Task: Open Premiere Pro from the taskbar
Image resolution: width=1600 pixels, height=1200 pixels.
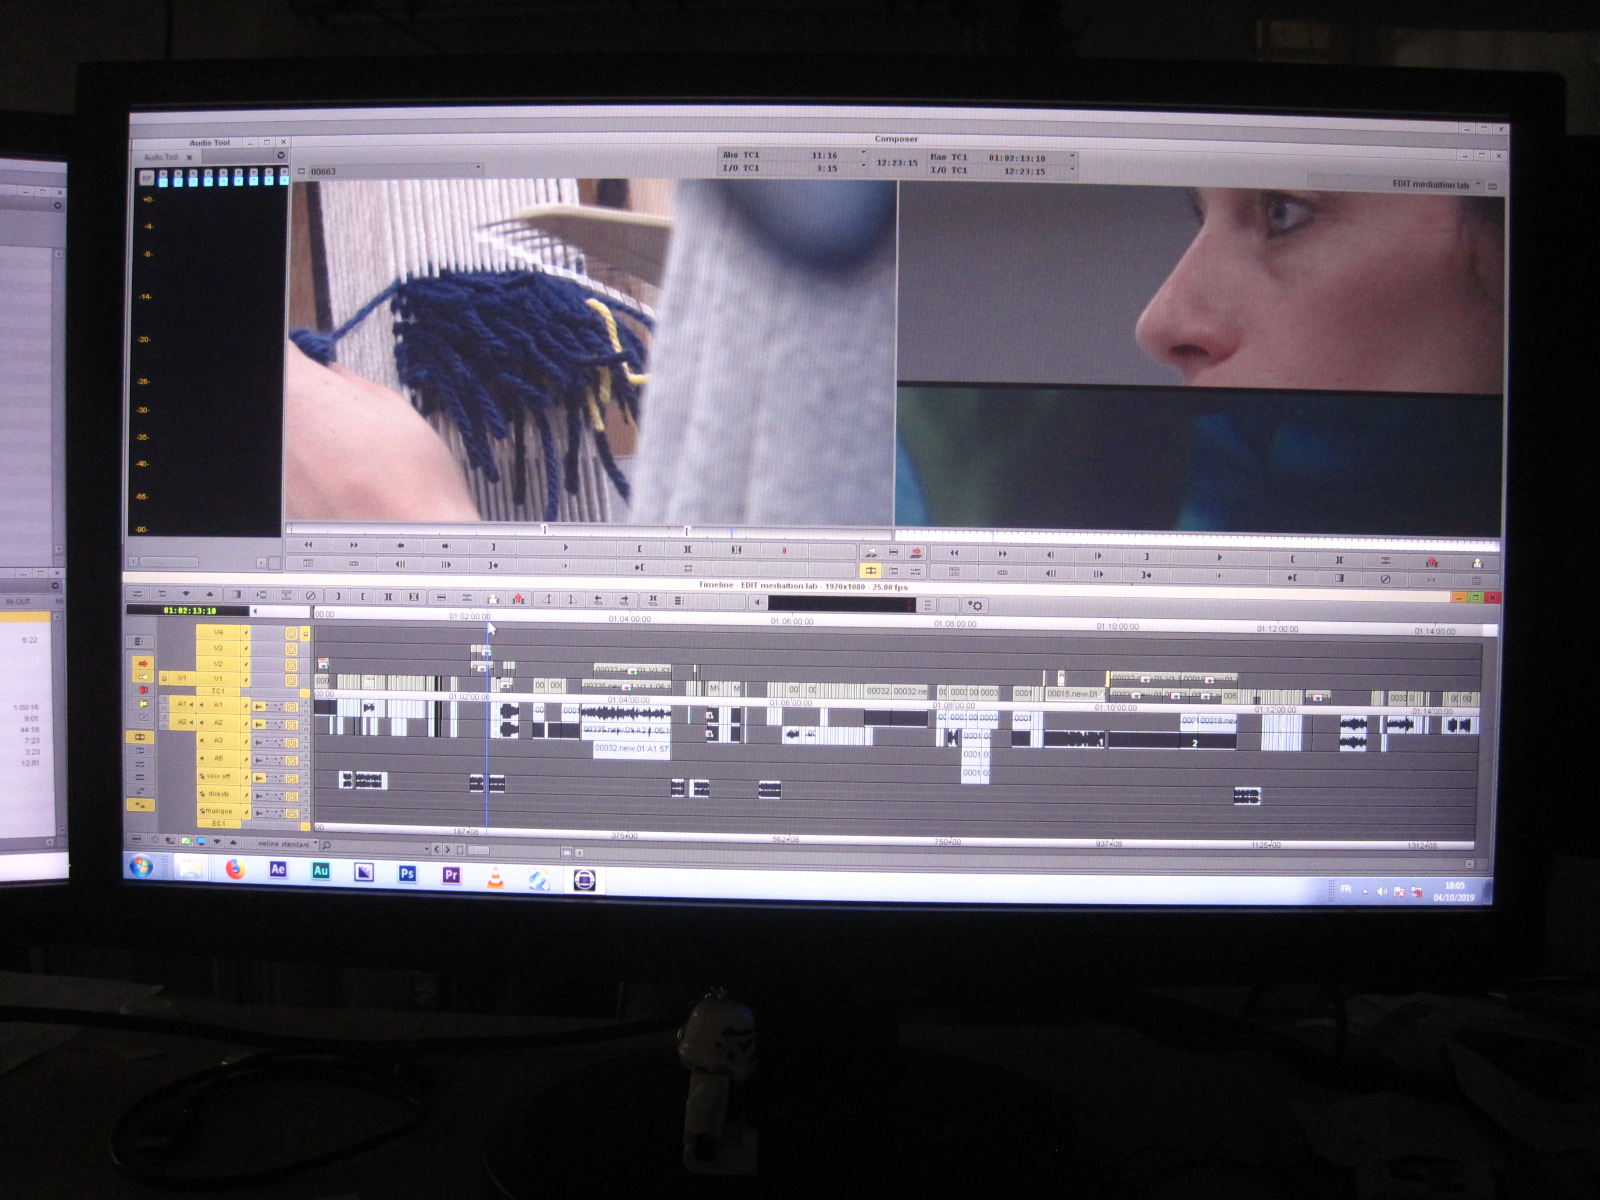Action: 451,874
